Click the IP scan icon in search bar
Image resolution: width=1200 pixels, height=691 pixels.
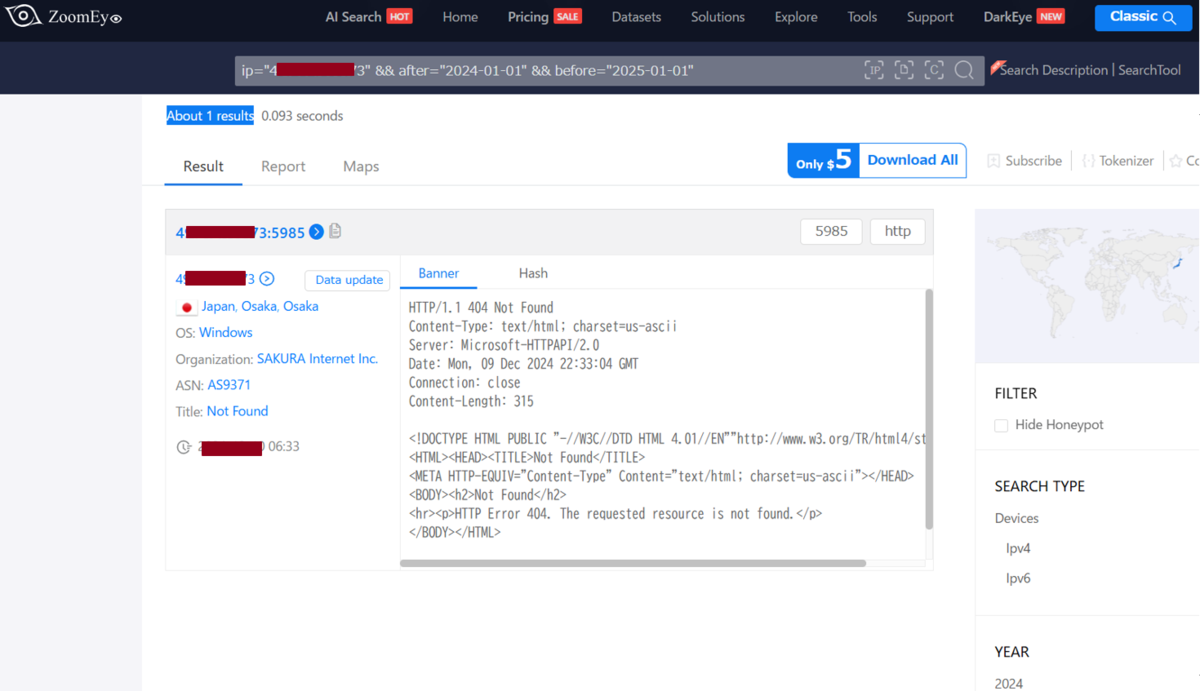pos(874,70)
